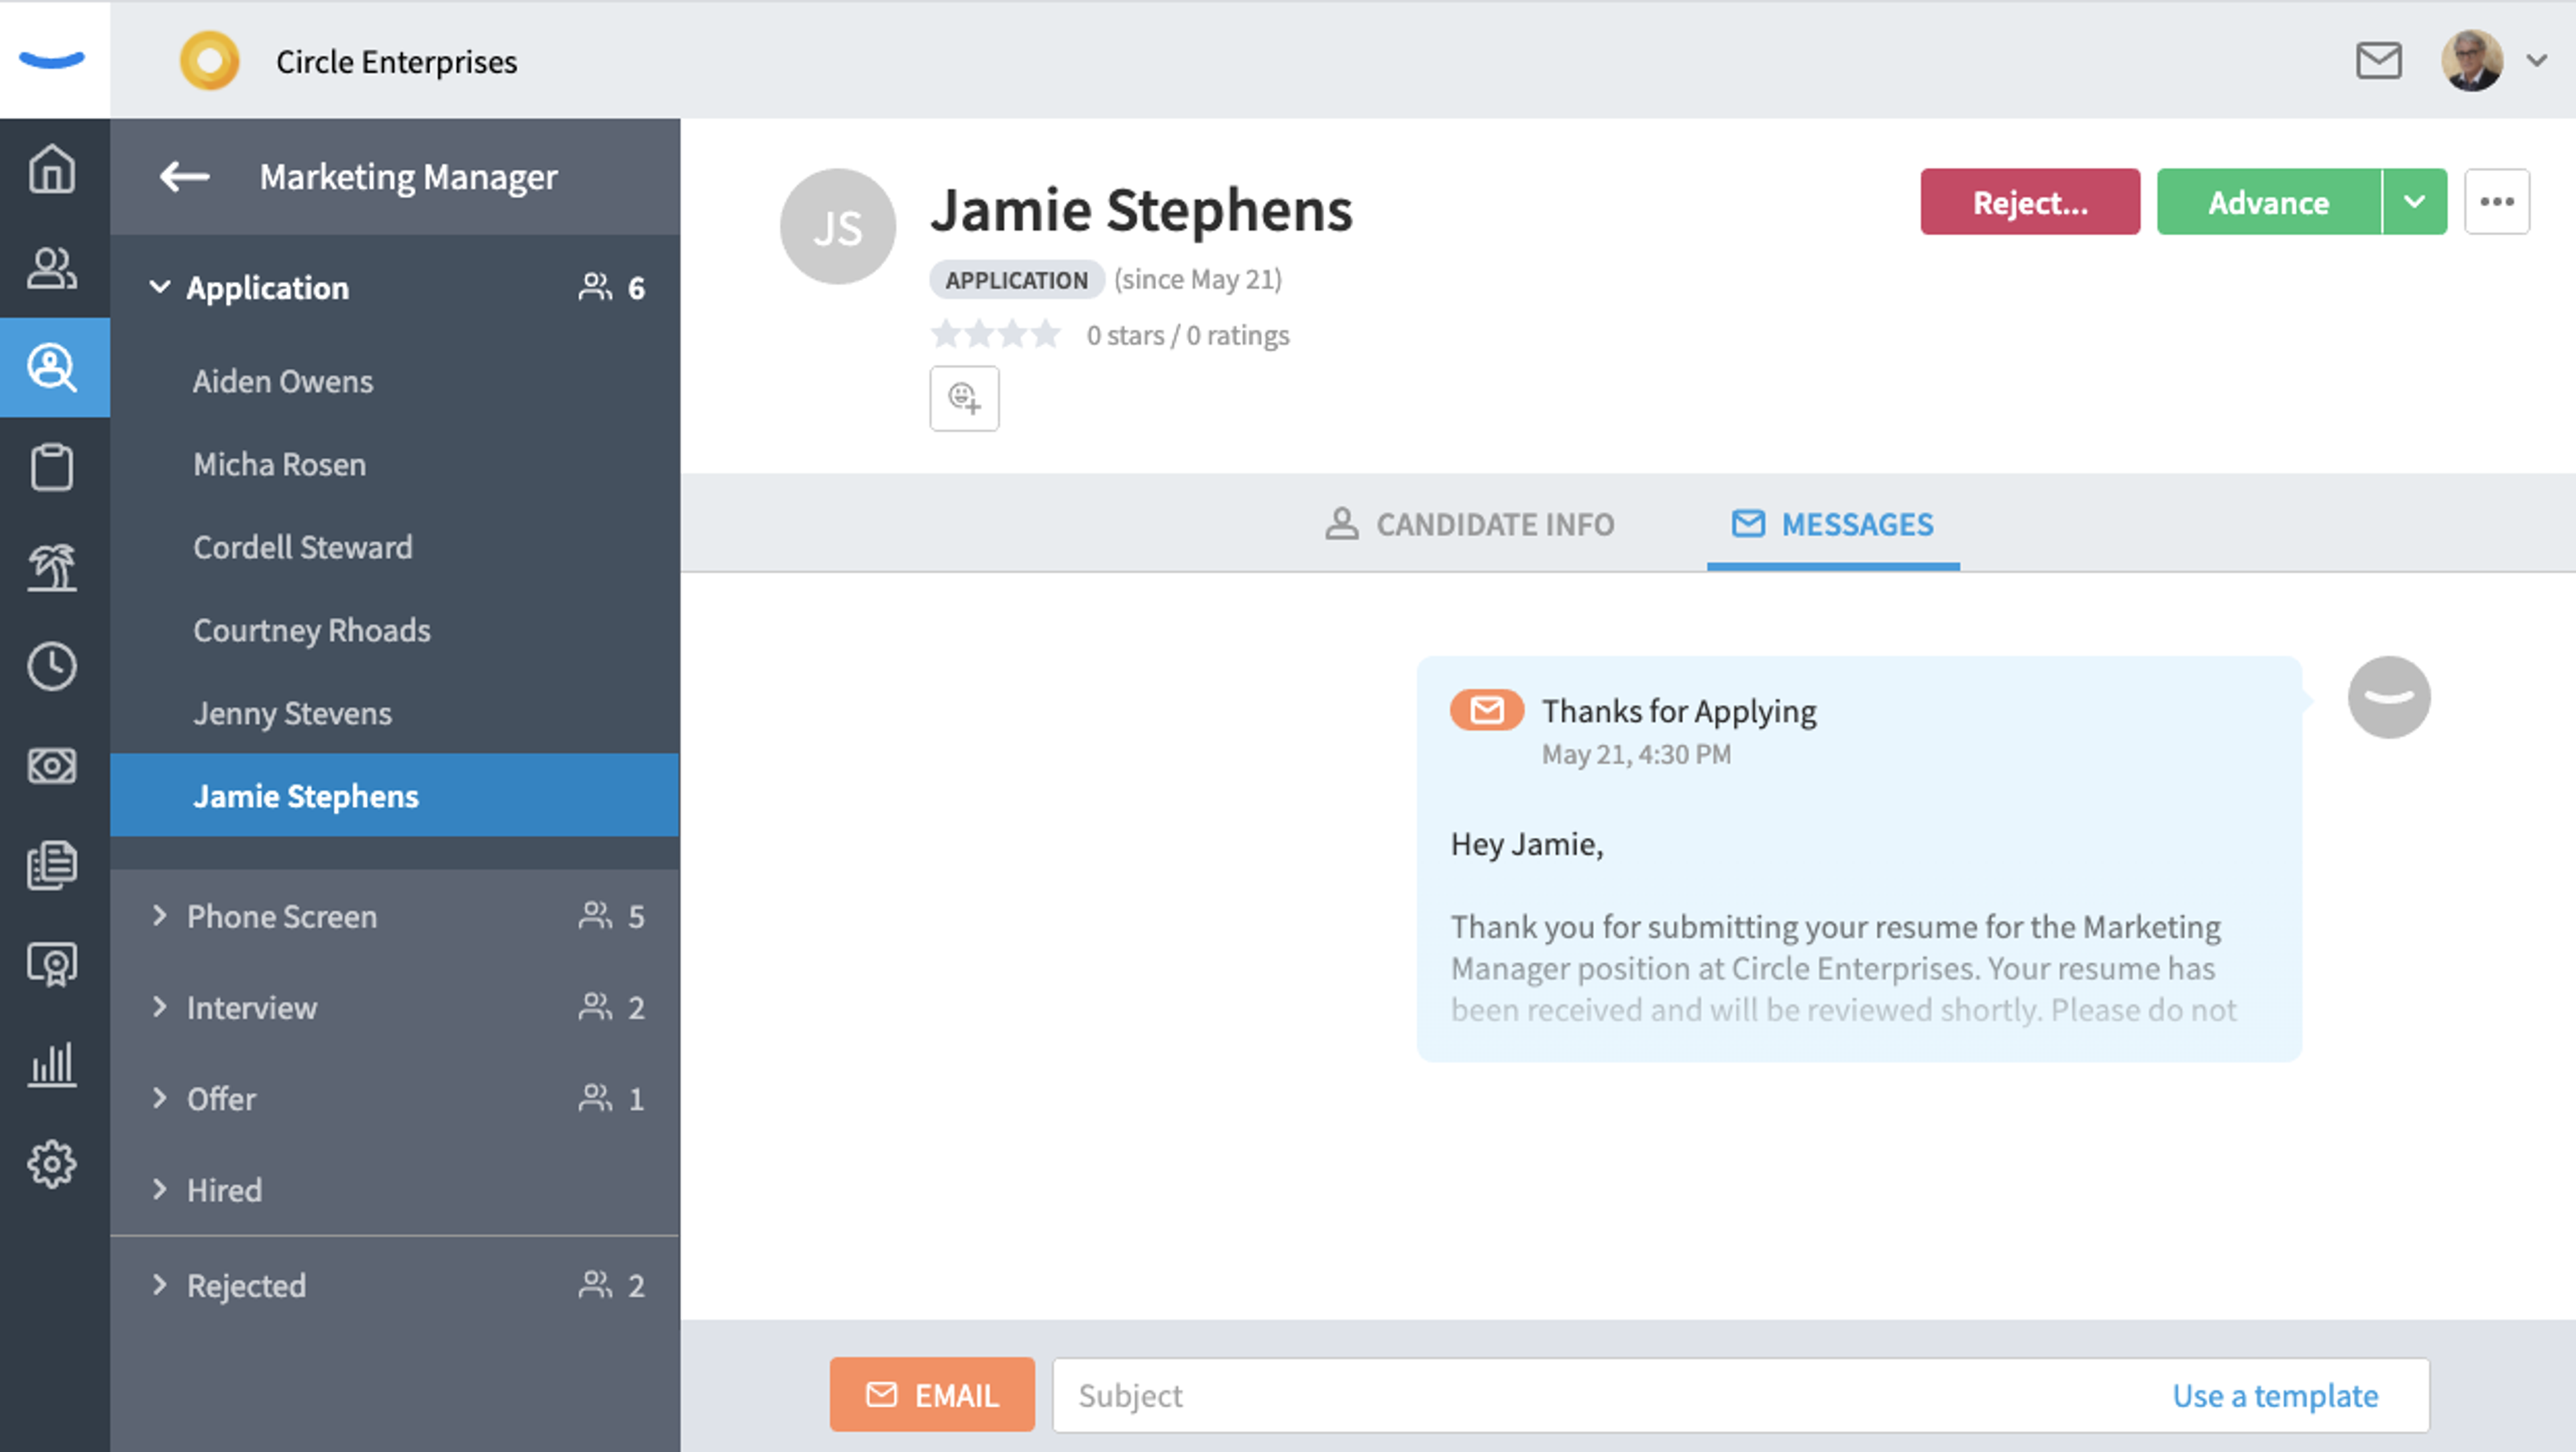Image resolution: width=2576 pixels, height=1452 pixels.
Task: Open the Thanks for Applying message
Action: click(x=1859, y=858)
